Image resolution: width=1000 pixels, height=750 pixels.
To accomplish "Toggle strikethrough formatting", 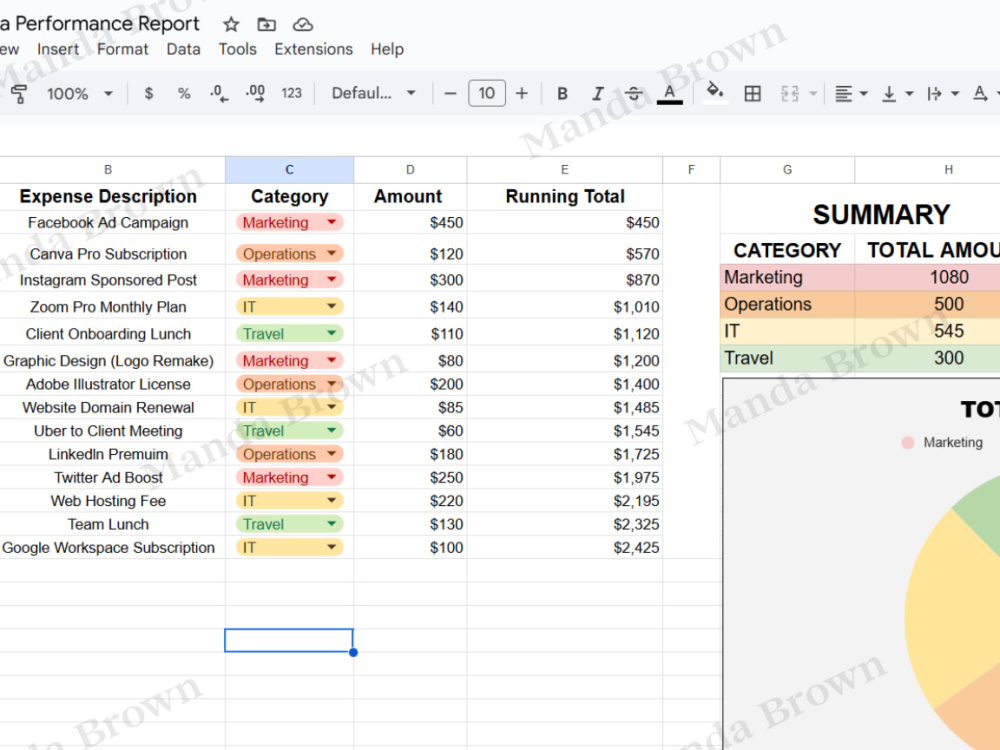I will click(x=633, y=94).
